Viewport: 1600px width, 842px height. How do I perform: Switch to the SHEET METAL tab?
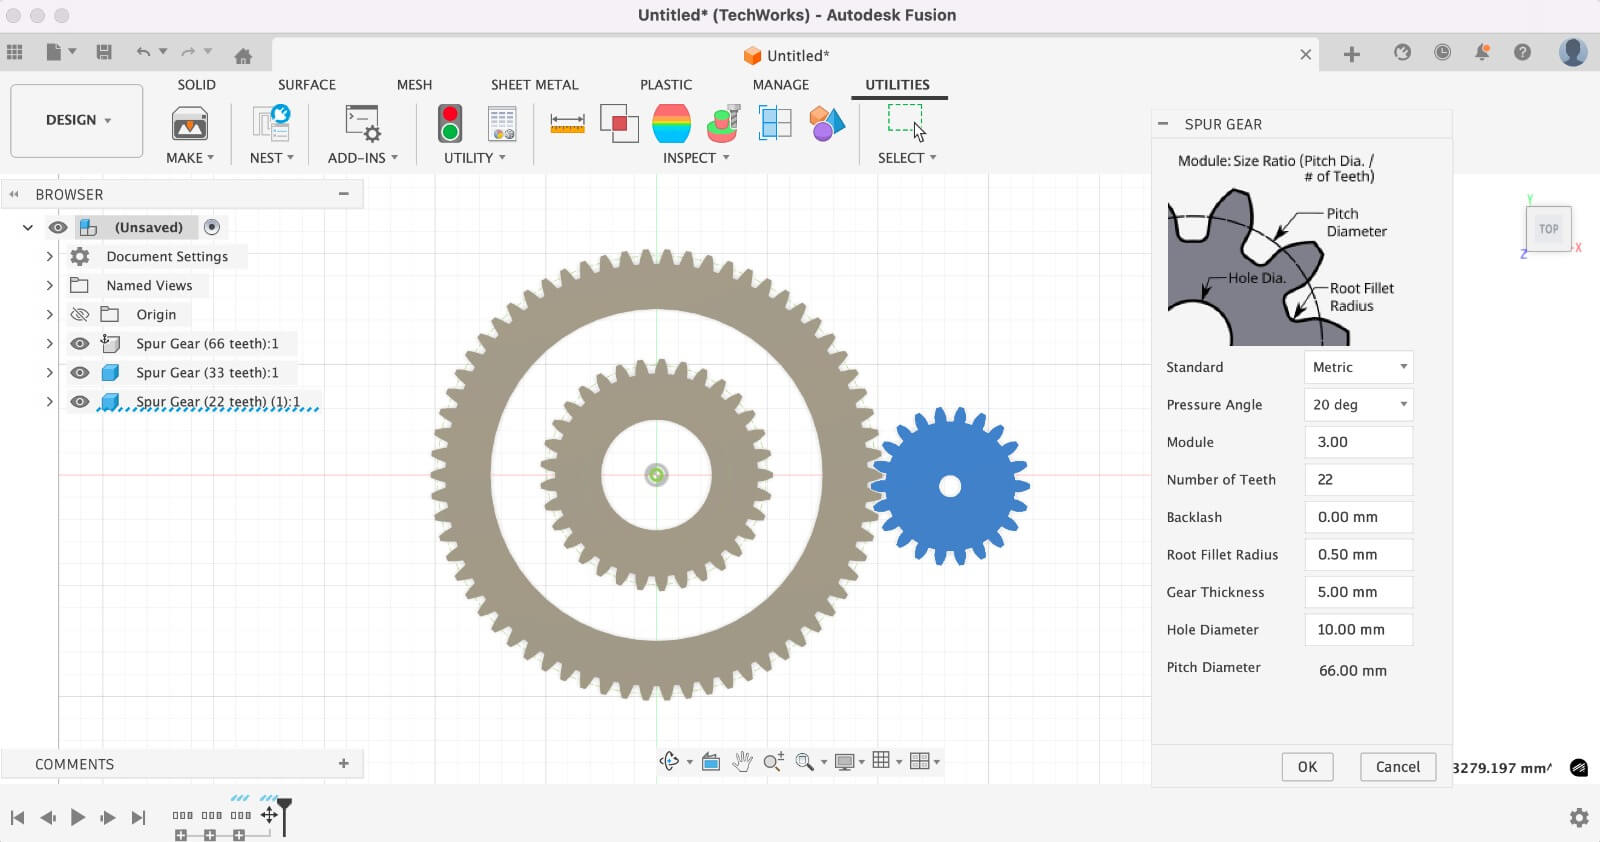point(534,85)
